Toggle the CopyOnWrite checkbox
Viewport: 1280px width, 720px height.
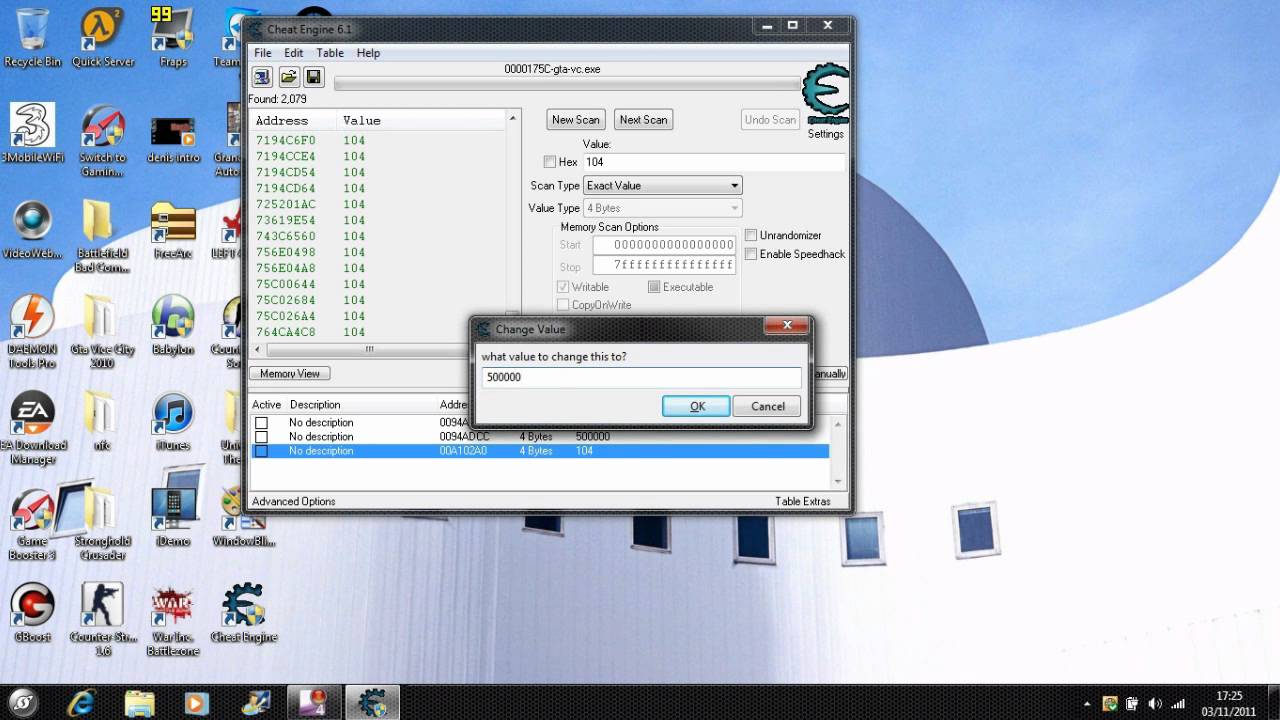pyautogui.click(x=563, y=305)
